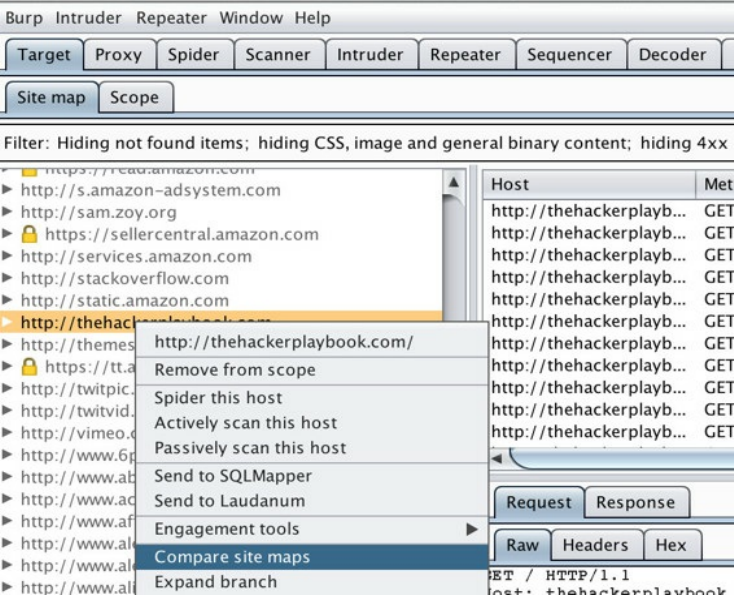Expand the sellercentral.amazon.com tree node
Viewport: 734px width, 595px height.
(x=7, y=234)
